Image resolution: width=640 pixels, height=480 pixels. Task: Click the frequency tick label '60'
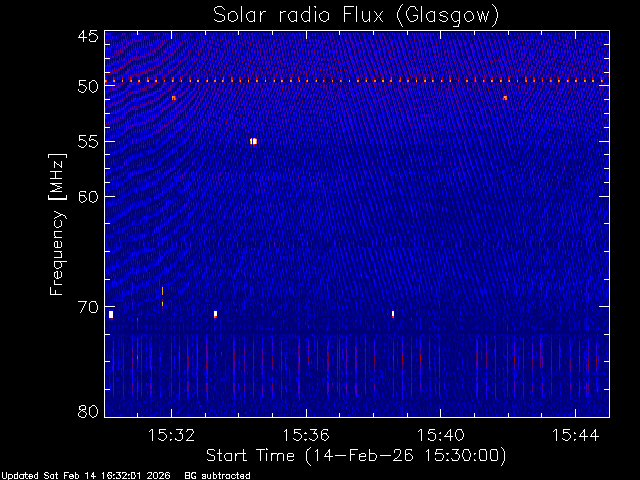[88, 197]
